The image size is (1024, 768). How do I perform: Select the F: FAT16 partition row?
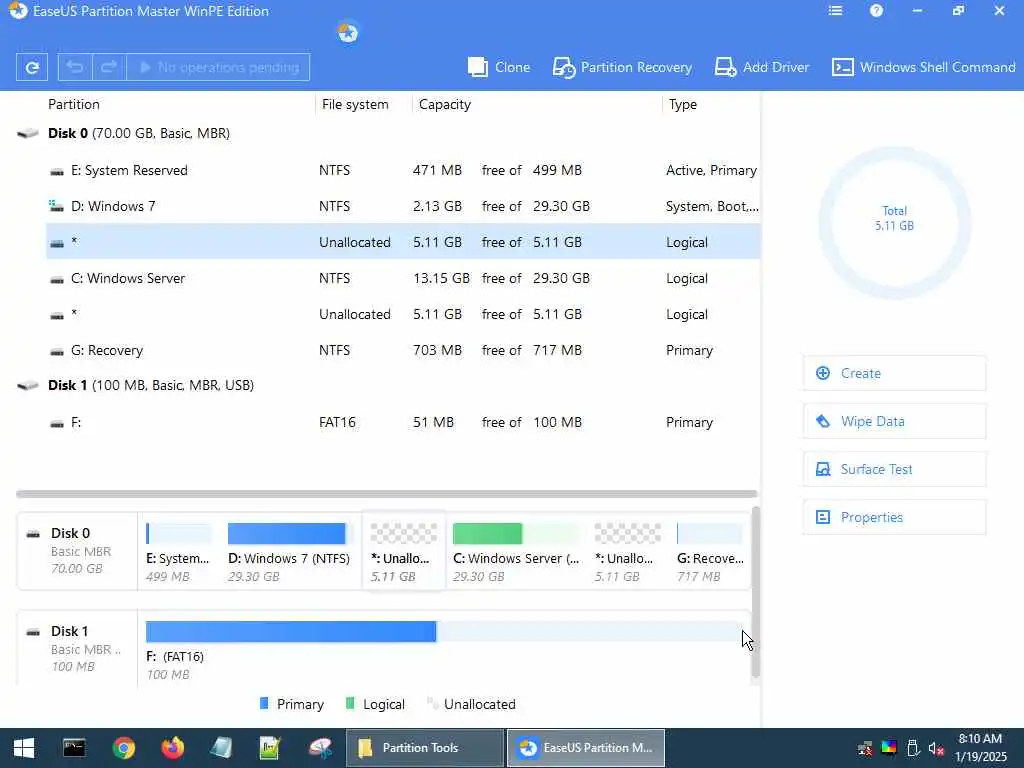[403, 423]
